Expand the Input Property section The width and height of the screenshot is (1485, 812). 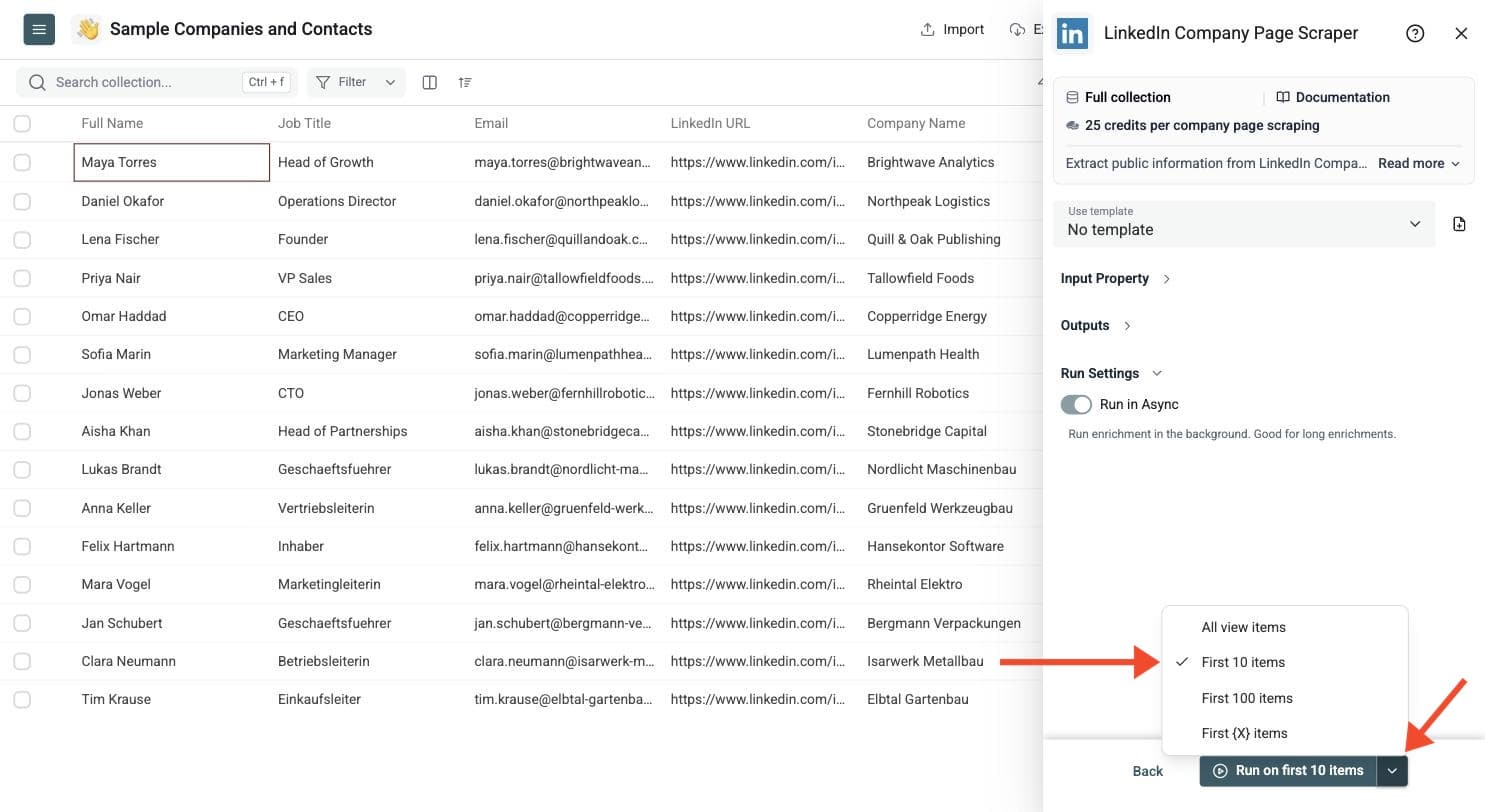1115,278
